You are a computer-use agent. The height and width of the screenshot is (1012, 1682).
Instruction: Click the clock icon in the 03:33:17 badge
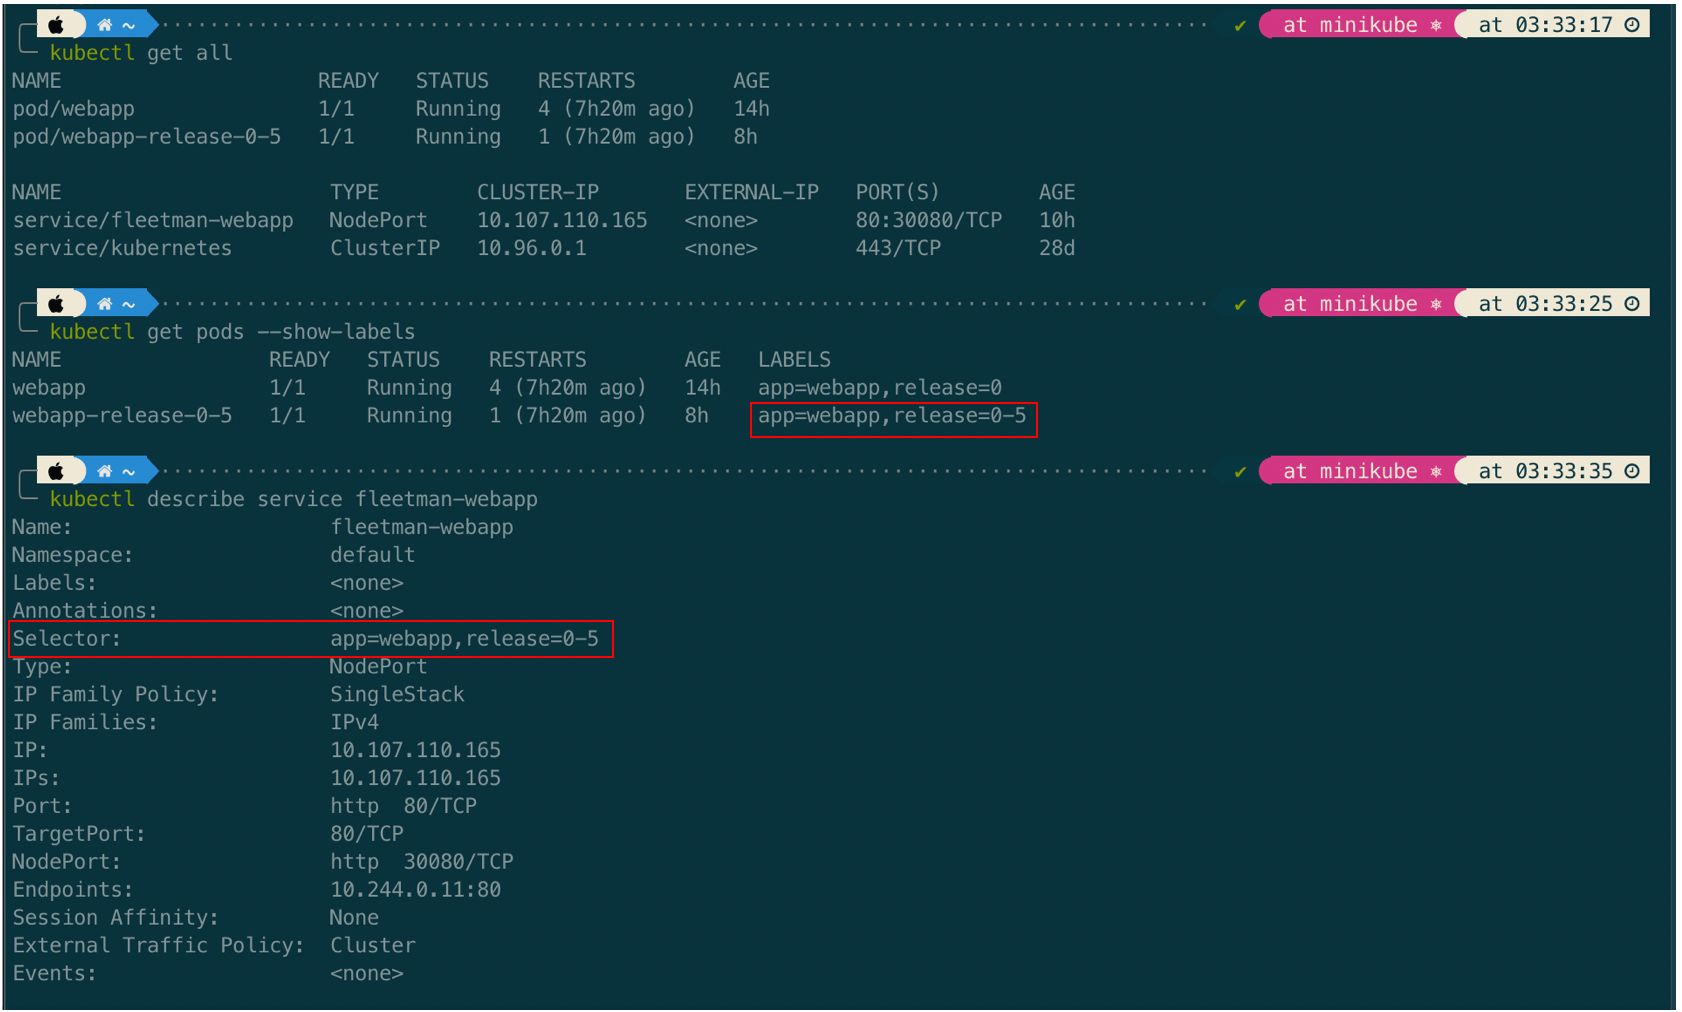pos(1630,24)
